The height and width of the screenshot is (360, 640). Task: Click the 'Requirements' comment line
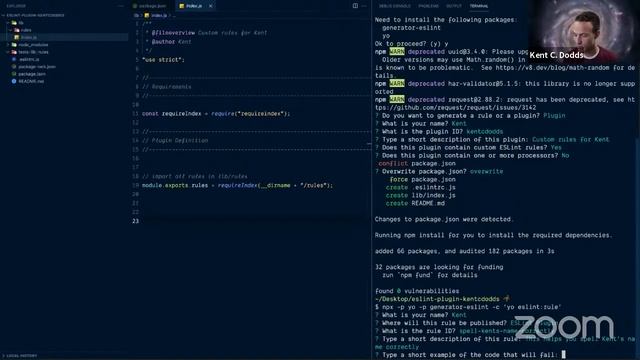coord(167,87)
